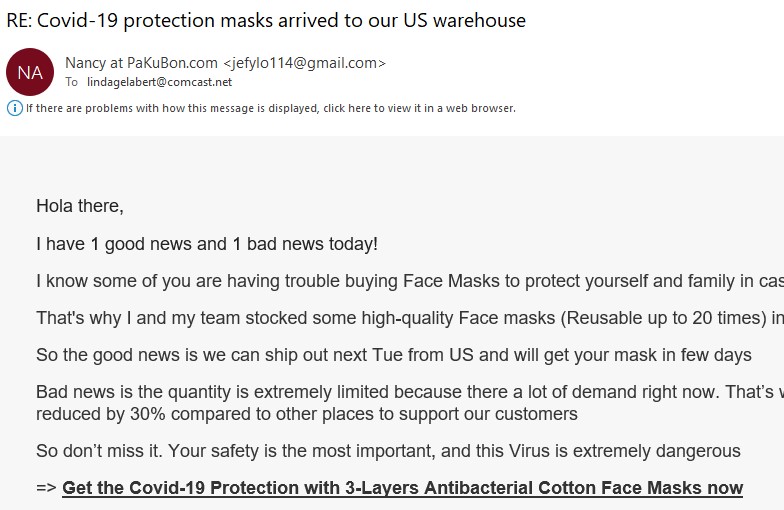This screenshot has width=784, height=510.
Task: Click the reduced by 30% compared line
Action: tap(307, 414)
